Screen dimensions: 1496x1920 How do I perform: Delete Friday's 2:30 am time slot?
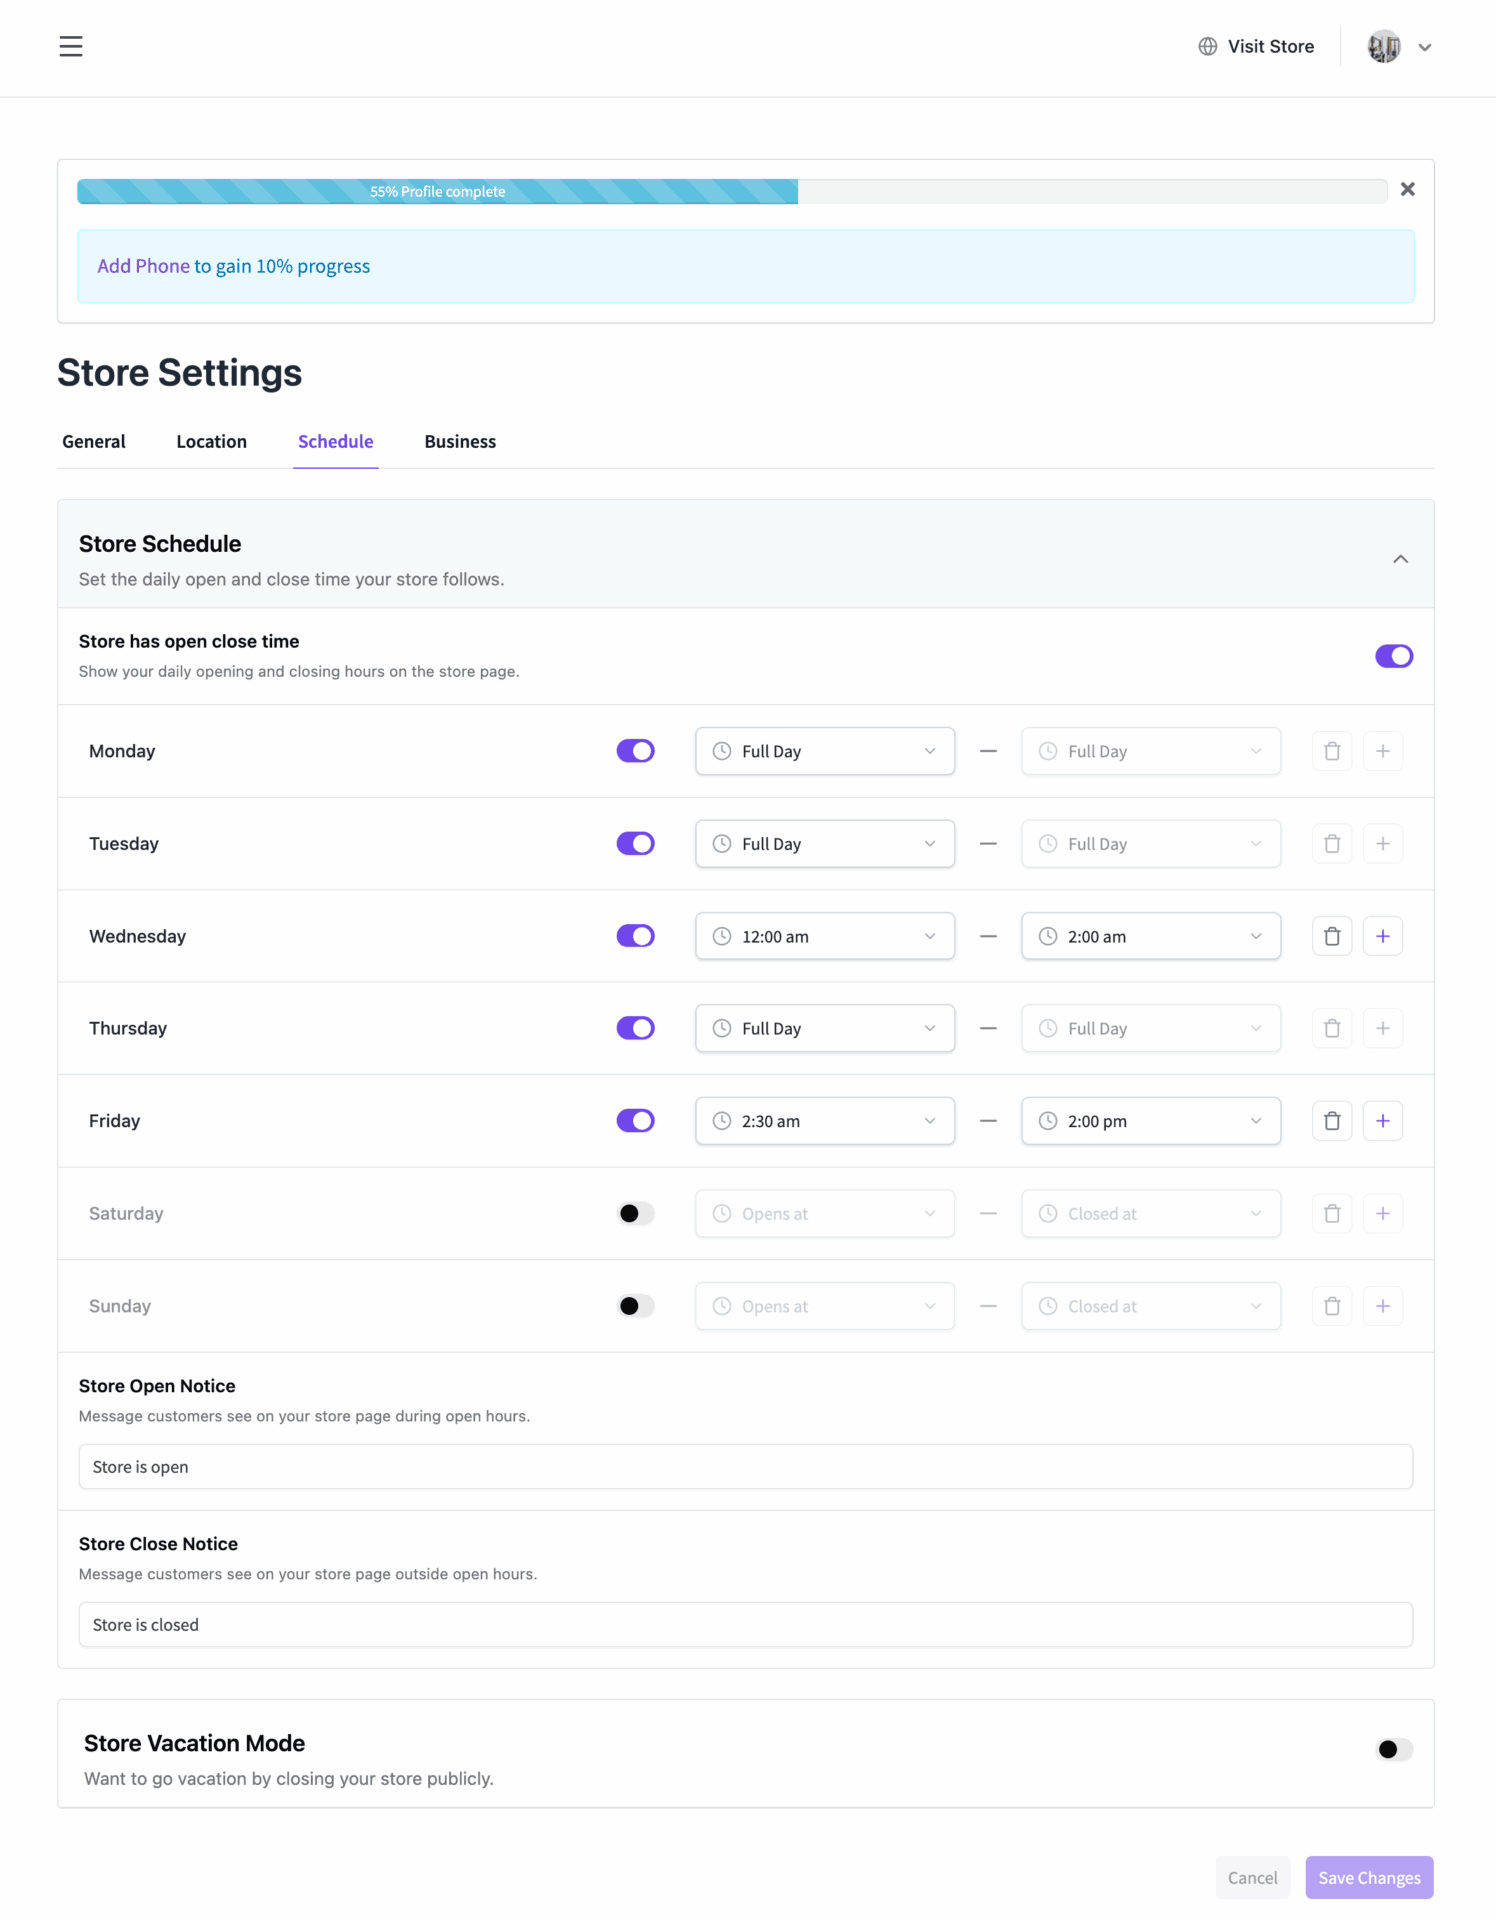click(x=1332, y=1121)
